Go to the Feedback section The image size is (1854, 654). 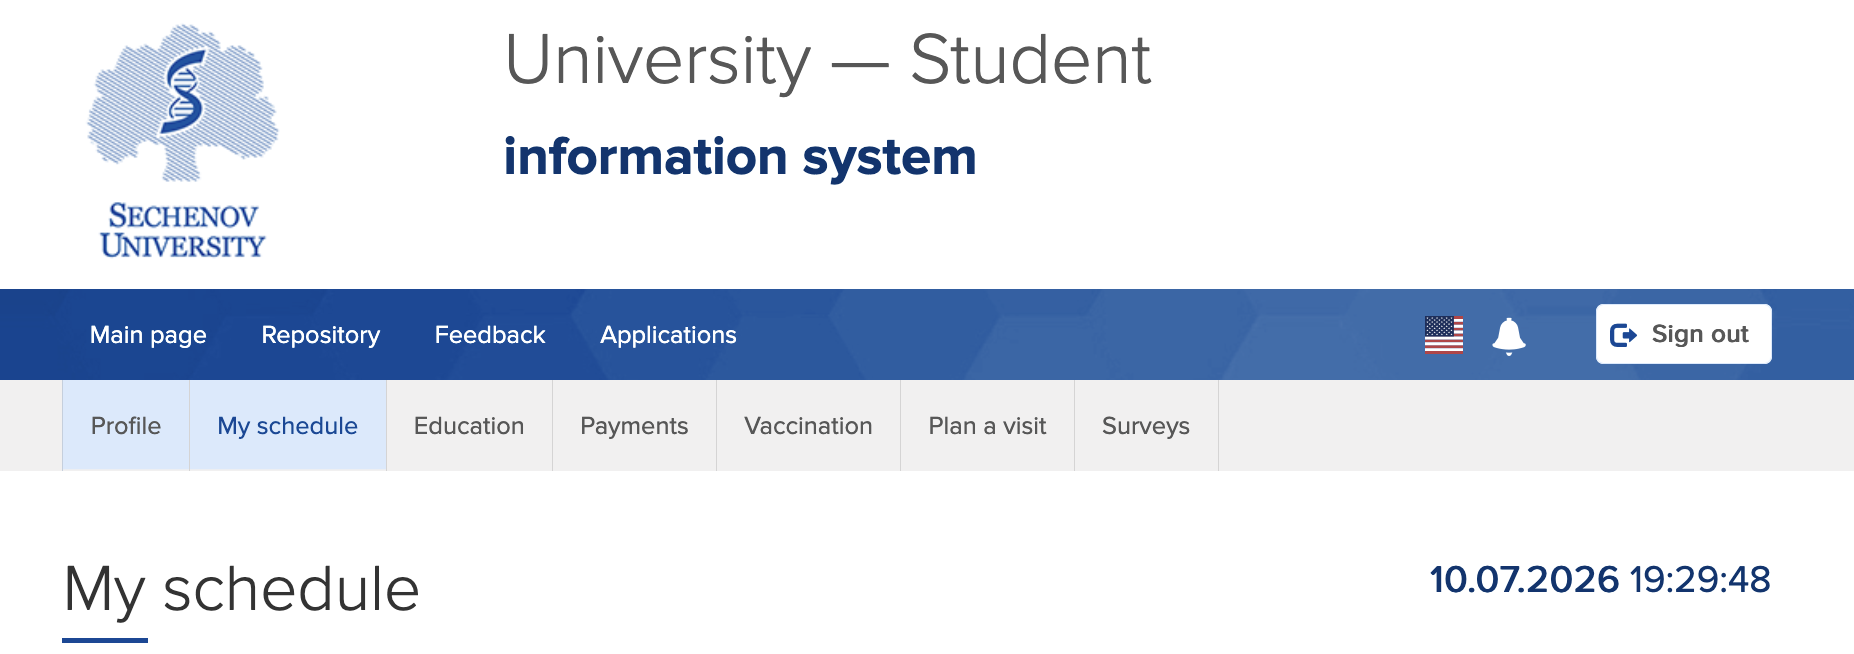click(x=490, y=335)
